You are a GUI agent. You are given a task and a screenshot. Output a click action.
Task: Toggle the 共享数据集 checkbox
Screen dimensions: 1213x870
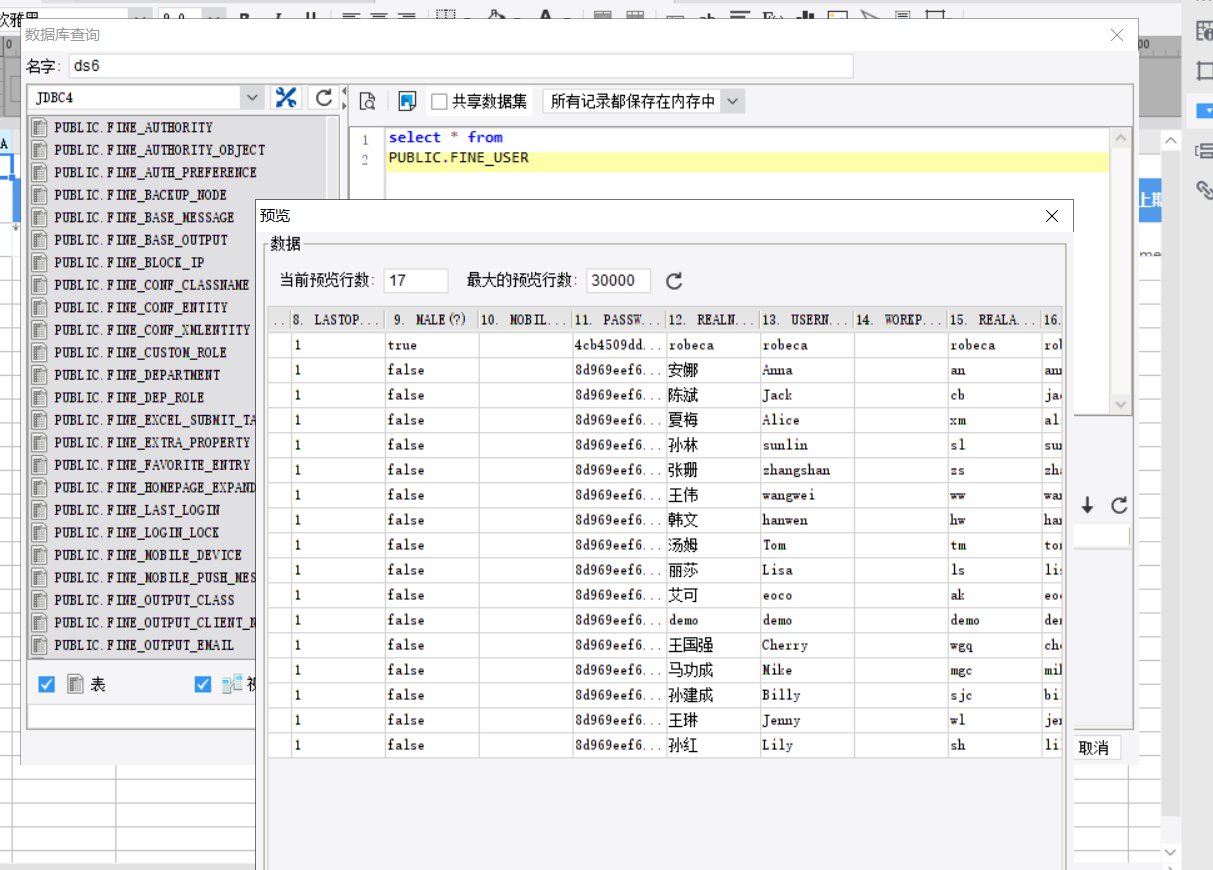(439, 102)
